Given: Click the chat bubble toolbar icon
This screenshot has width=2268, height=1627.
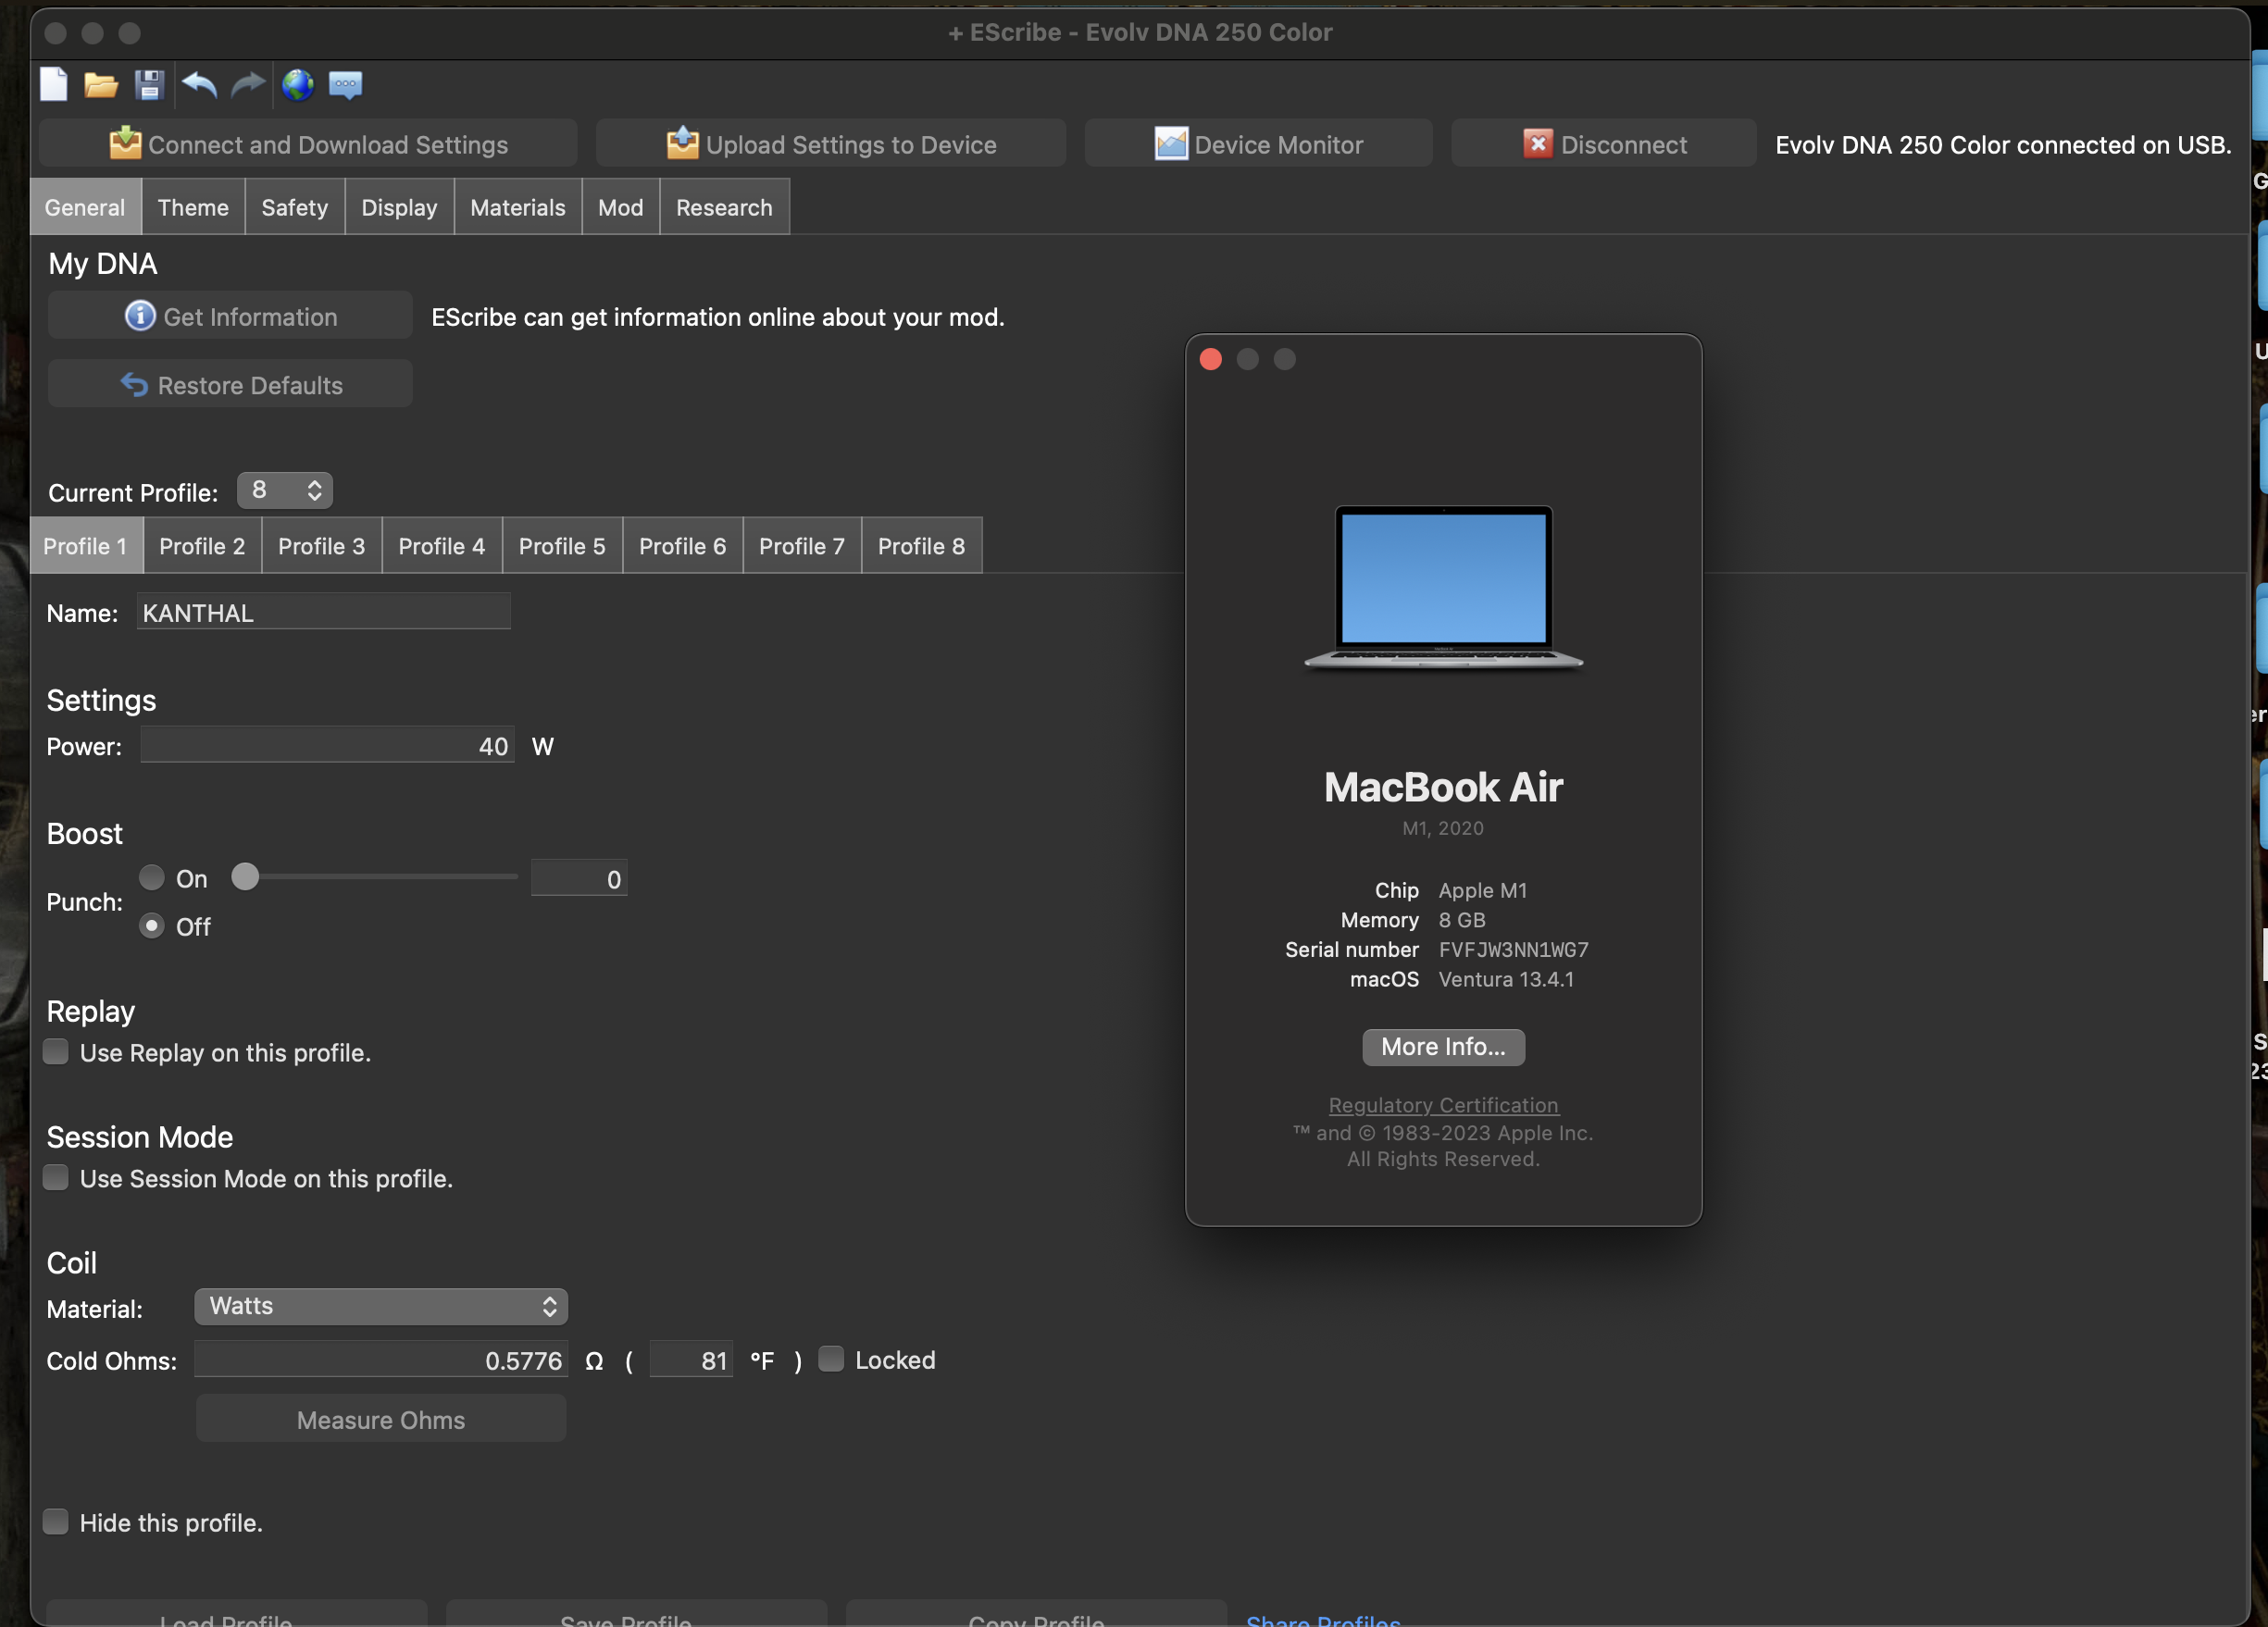Looking at the screenshot, I should click(345, 85).
